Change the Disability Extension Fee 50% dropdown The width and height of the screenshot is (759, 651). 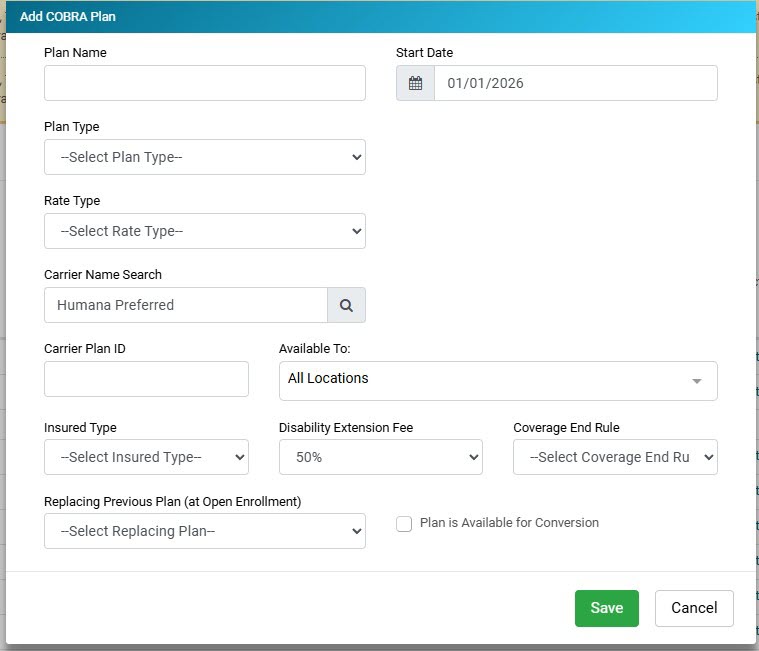380,457
